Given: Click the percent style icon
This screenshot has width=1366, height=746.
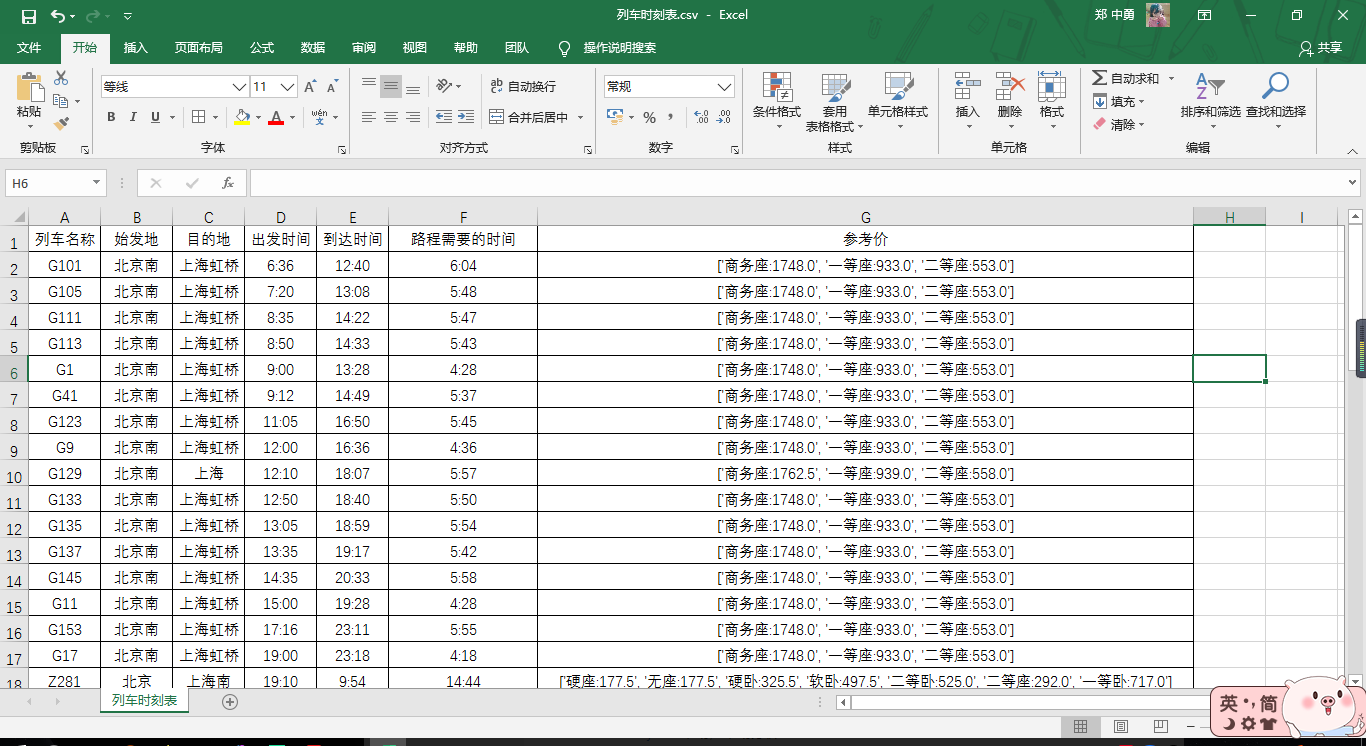Looking at the screenshot, I should [649, 117].
